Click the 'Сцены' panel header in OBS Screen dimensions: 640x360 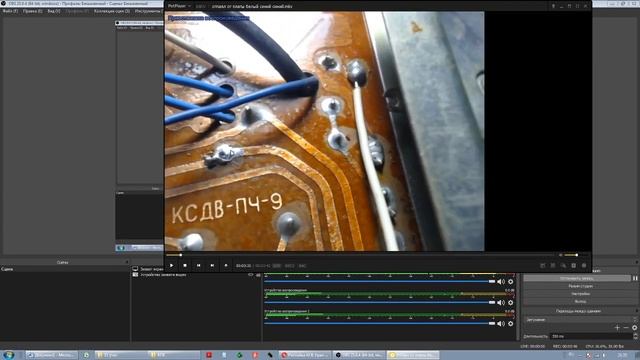click(x=64, y=262)
